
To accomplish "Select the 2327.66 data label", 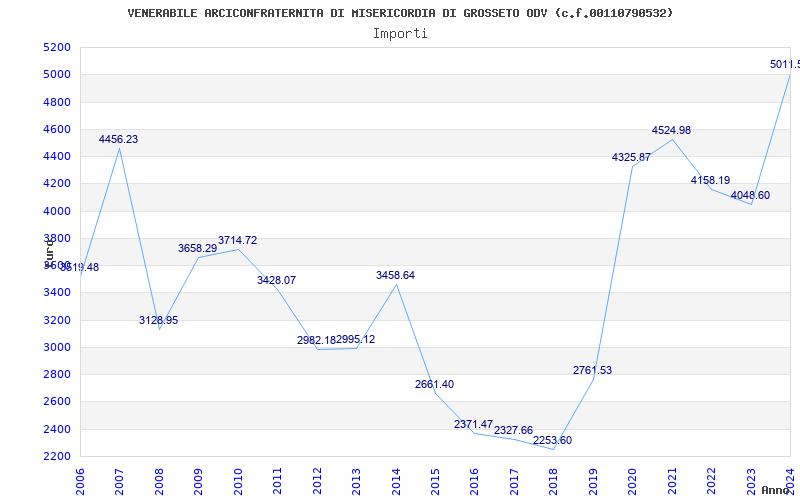I will (513, 431).
